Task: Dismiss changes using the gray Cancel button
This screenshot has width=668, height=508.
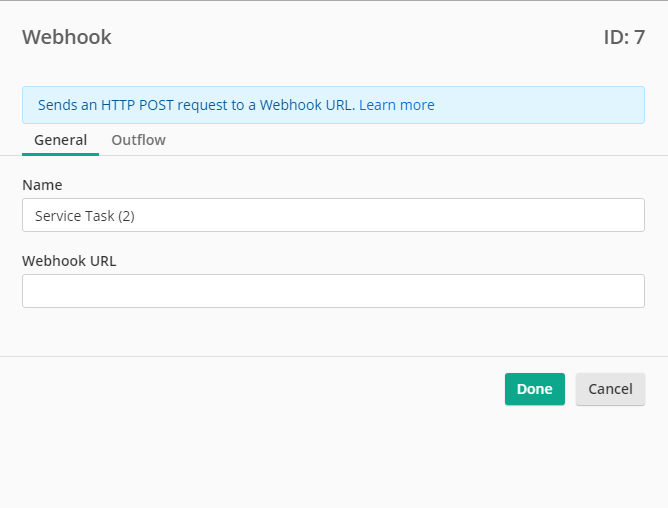Action: pos(610,389)
